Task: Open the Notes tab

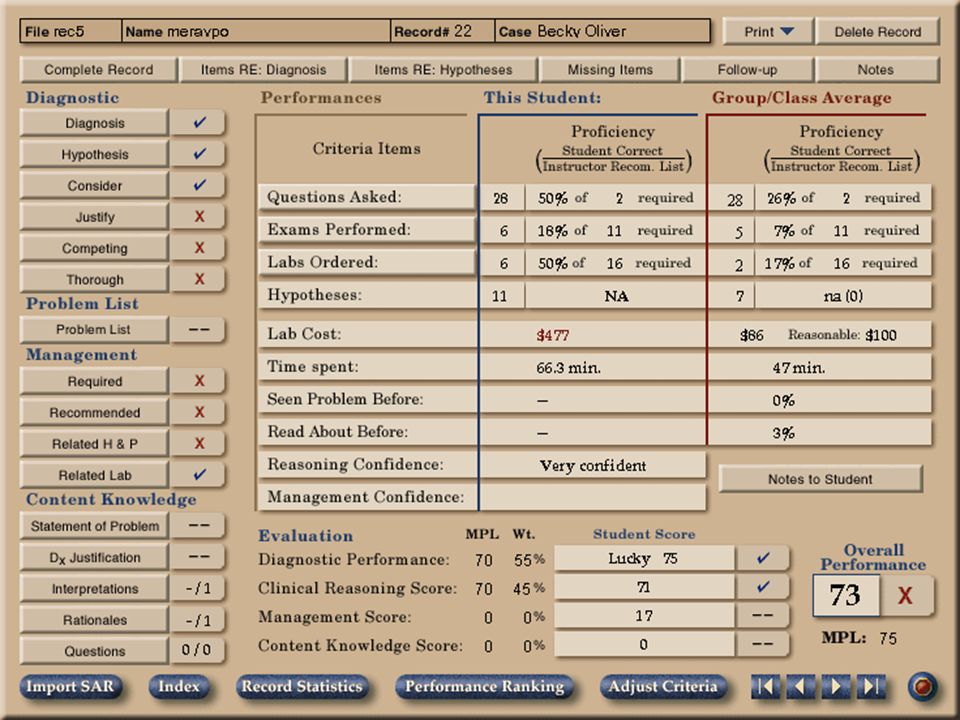Action: tap(876, 70)
